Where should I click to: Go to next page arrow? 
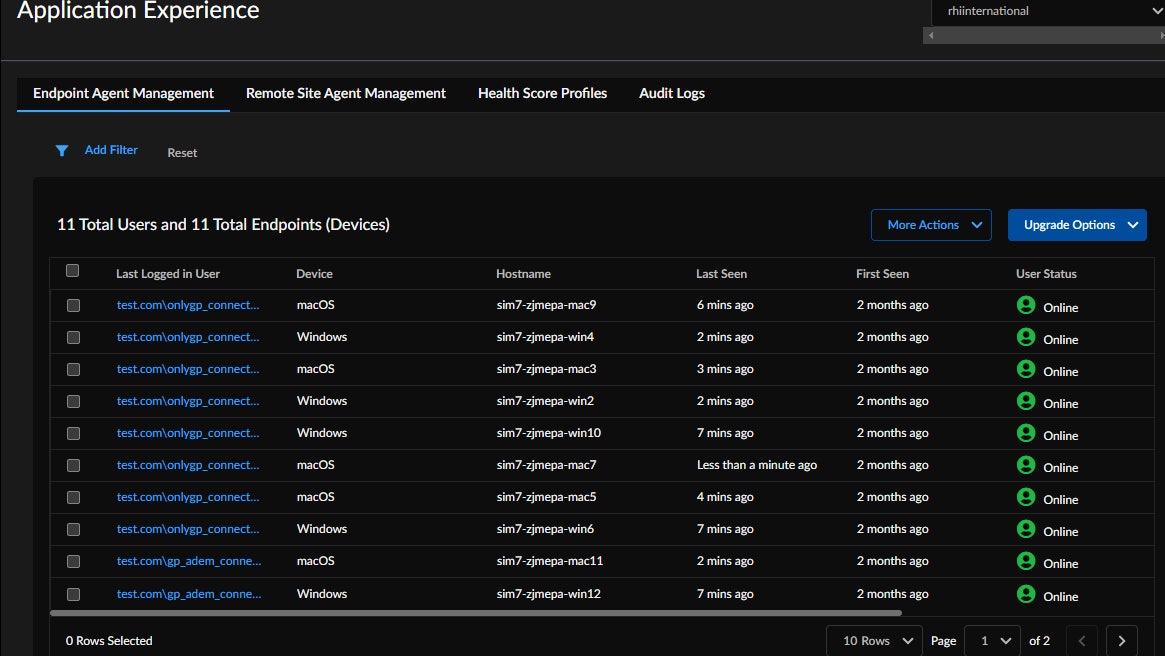click(x=1121, y=641)
